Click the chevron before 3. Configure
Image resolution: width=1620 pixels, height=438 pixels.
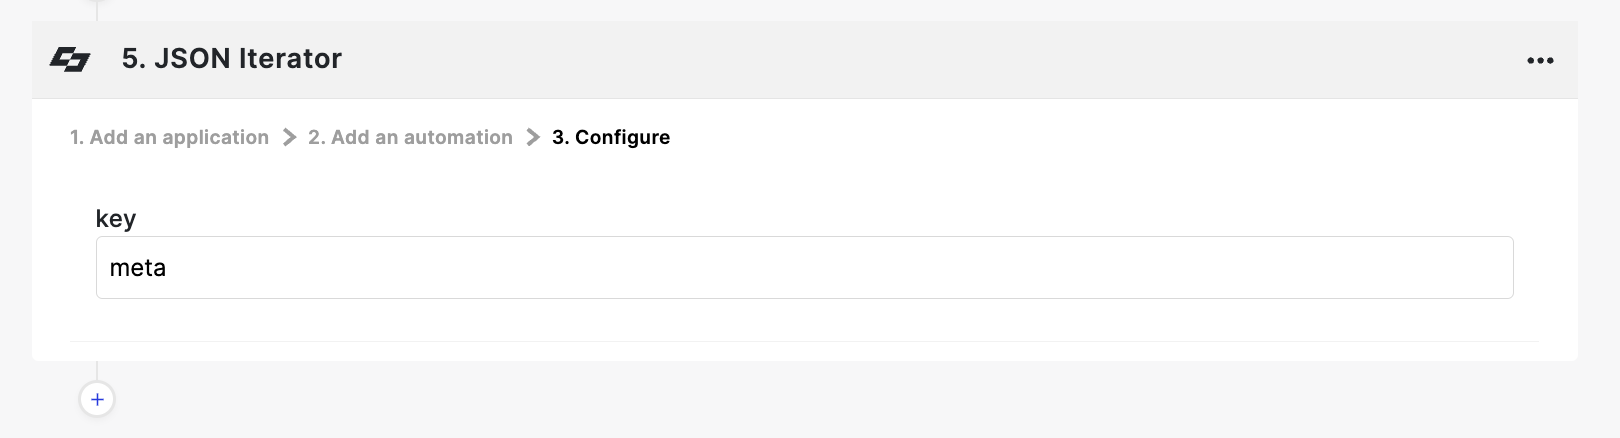pyautogui.click(x=533, y=137)
